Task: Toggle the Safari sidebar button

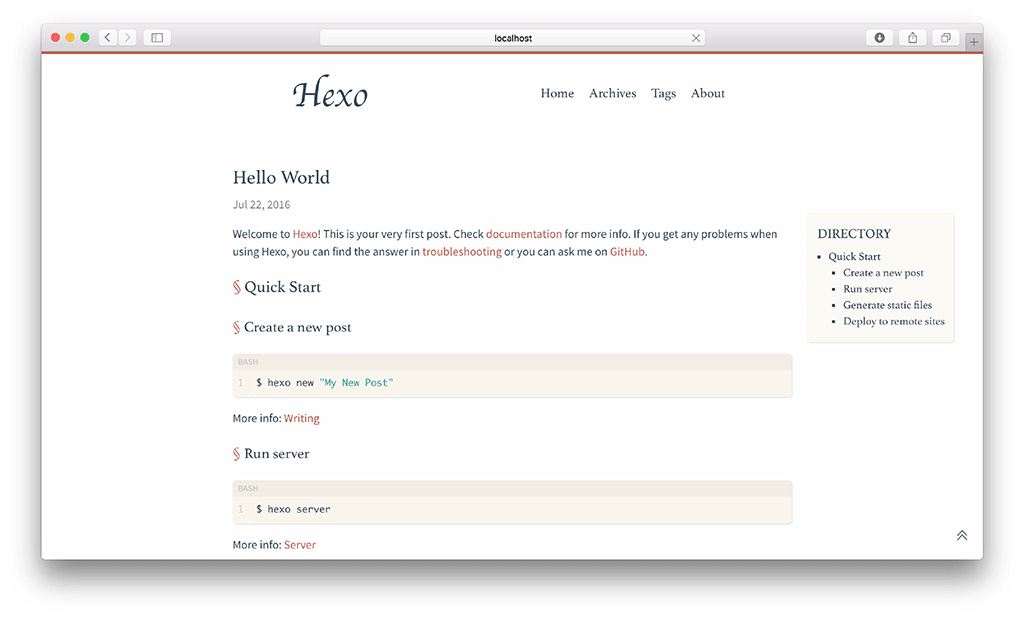Action: (x=157, y=37)
